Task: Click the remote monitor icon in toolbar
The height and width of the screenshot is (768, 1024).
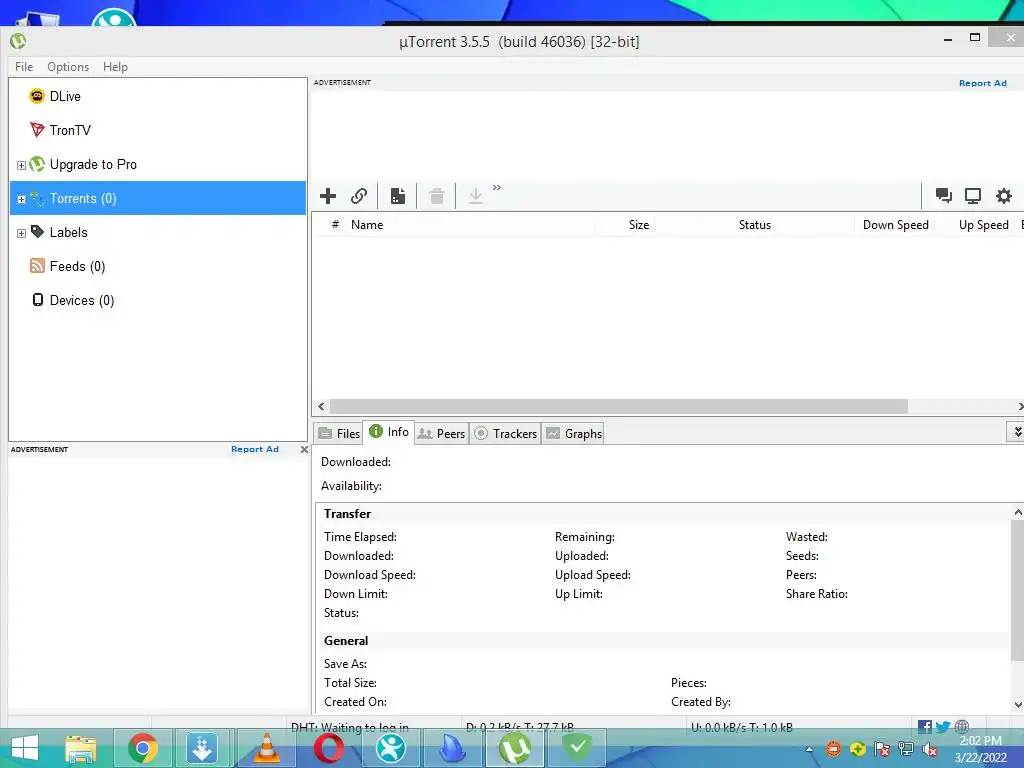Action: pos(973,196)
